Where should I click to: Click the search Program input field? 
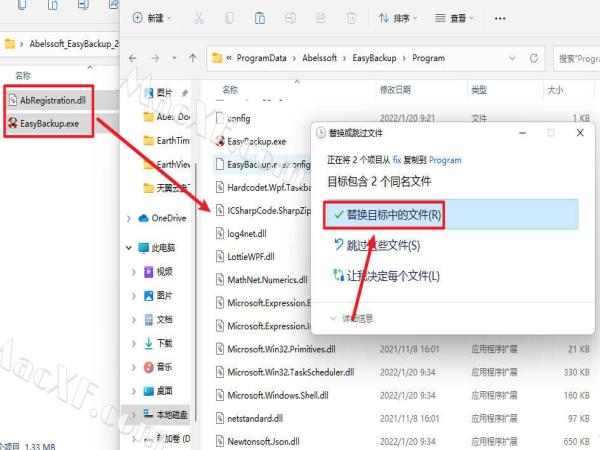tap(577, 59)
